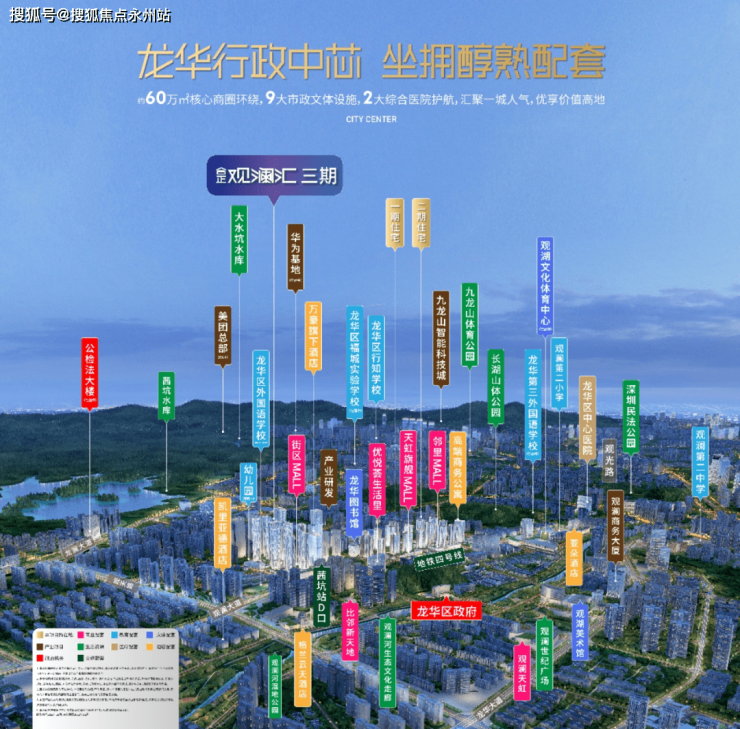Click the brown 产业研发 label
Screen dimensions: 740x729
coord(328,477)
